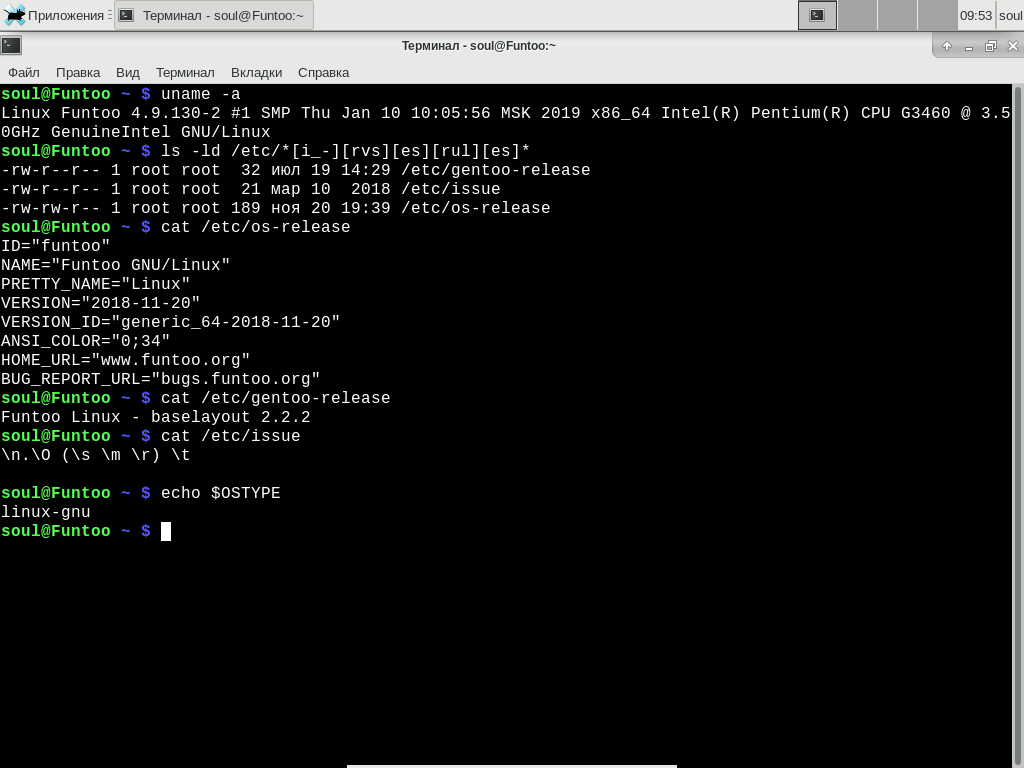Open the Вид menu

coord(128,72)
